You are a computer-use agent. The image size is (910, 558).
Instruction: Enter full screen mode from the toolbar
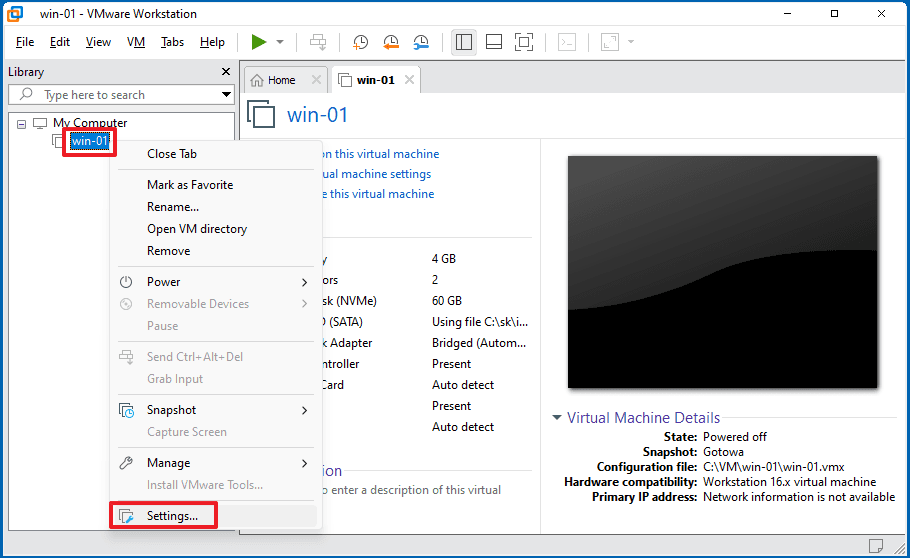point(524,42)
